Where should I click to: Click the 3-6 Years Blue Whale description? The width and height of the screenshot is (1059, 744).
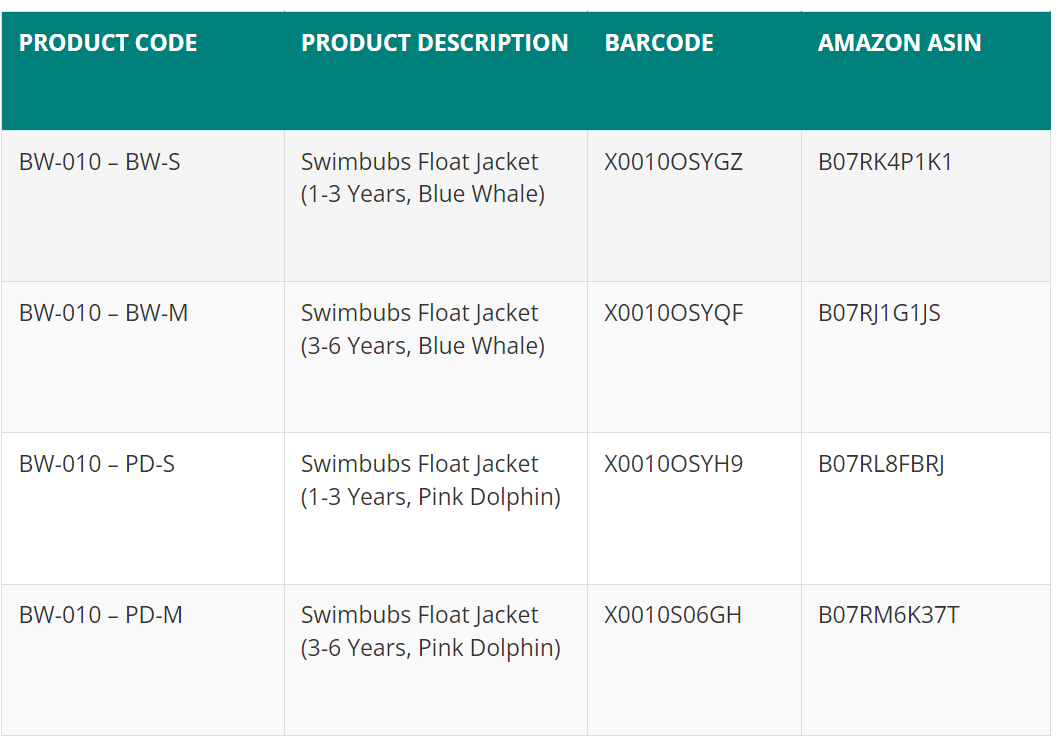(x=423, y=329)
